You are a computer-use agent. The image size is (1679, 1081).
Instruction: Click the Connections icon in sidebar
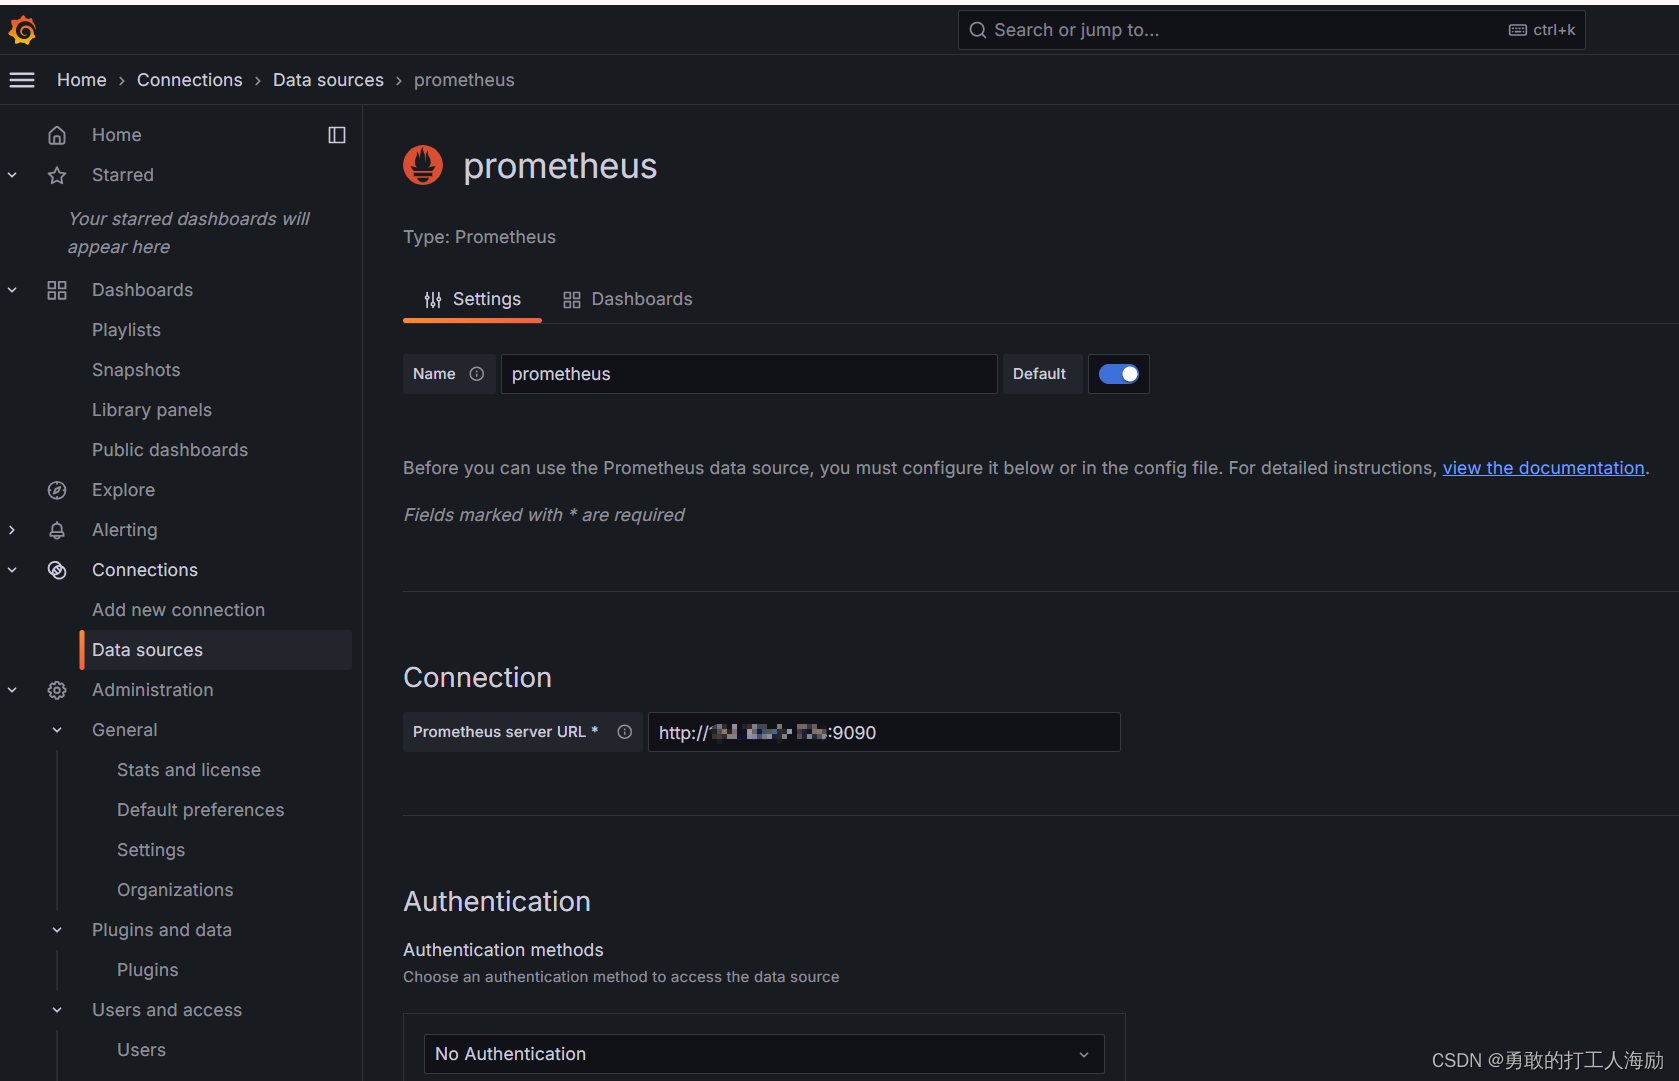pos(57,570)
